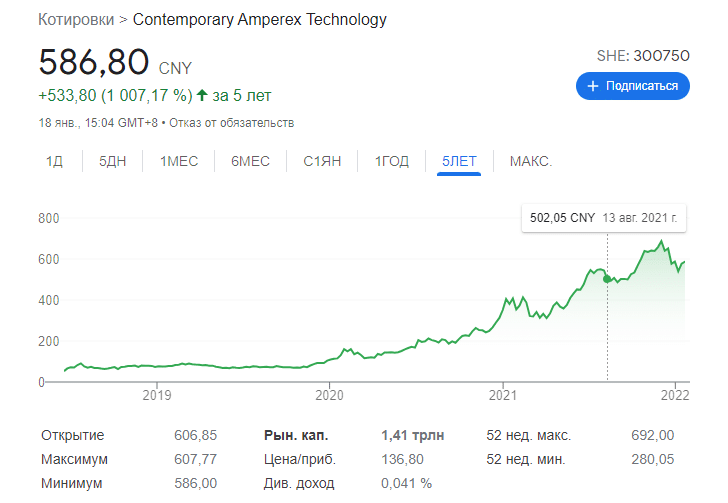Image resolution: width=728 pixels, height=503 pixels.
Task: Switch to the 5ДН tab
Action: 113,161
